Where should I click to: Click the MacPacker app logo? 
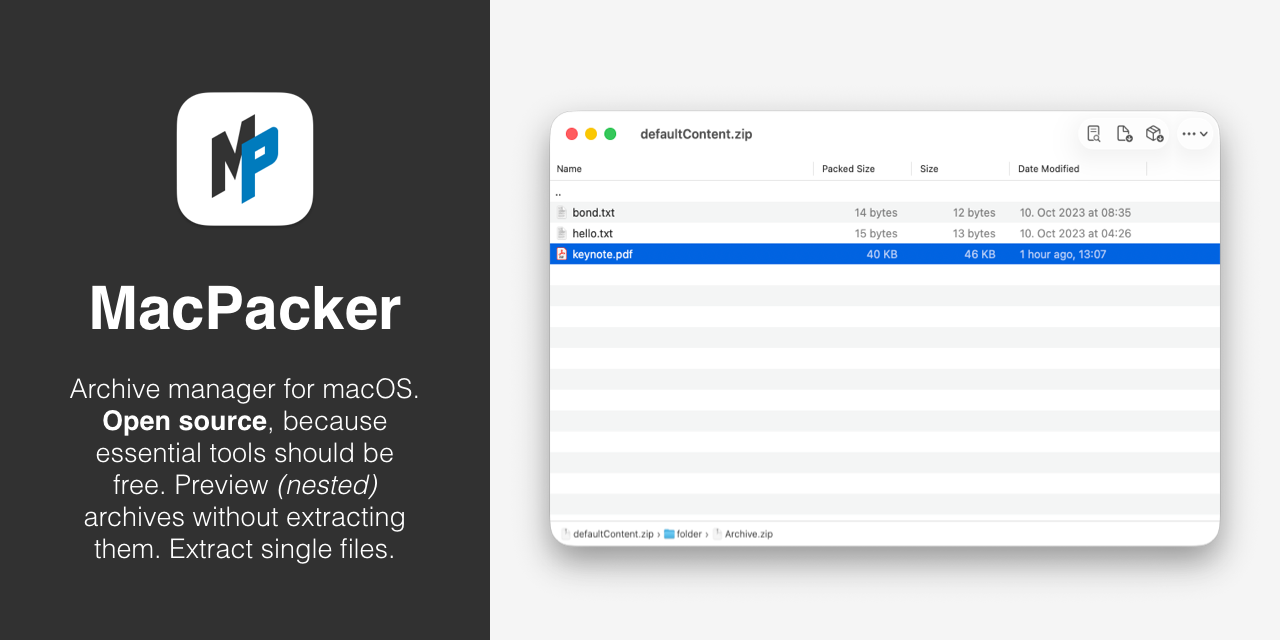click(244, 158)
